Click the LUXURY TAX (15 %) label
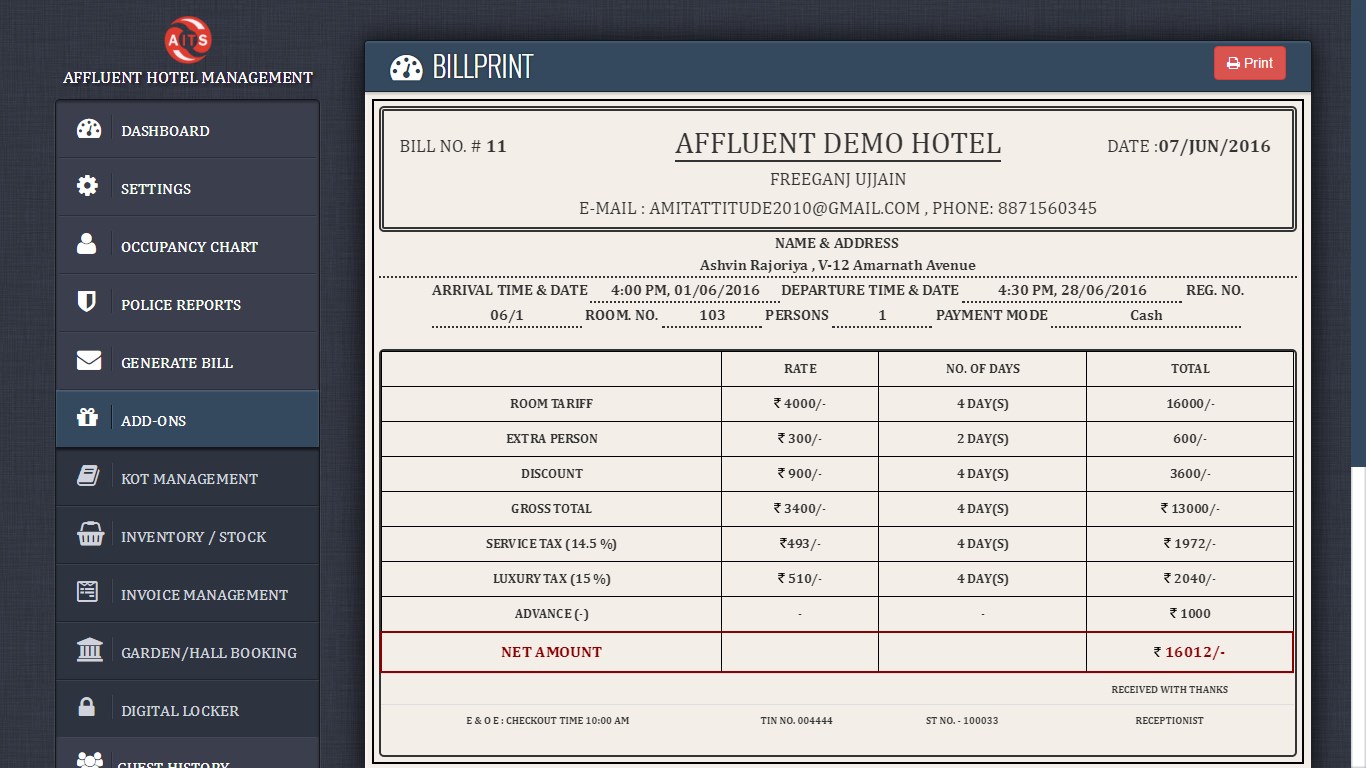 pos(551,579)
